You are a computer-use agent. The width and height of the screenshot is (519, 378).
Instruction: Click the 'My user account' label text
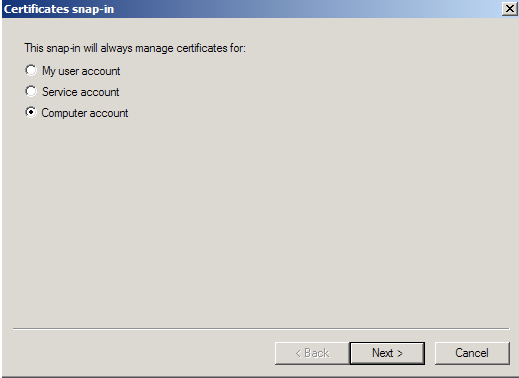81,71
